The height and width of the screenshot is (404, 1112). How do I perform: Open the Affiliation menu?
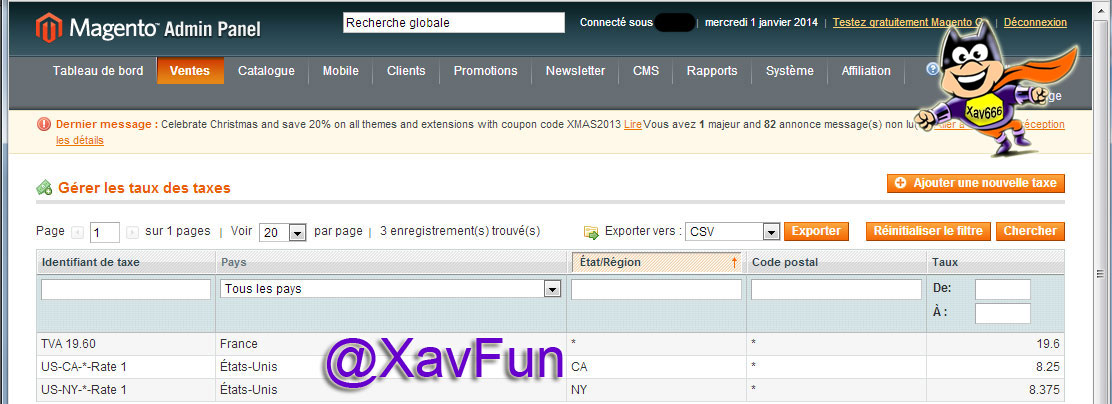click(x=866, y=71)
